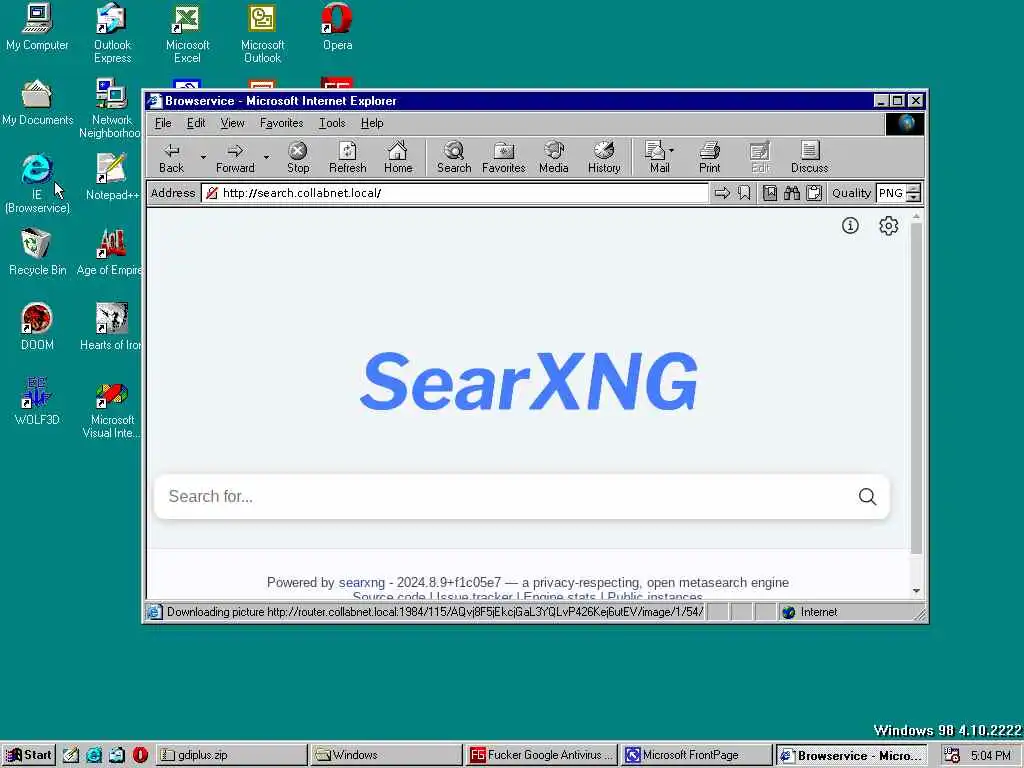Open the Favorites toolbar button

click(x=504, y=158)
